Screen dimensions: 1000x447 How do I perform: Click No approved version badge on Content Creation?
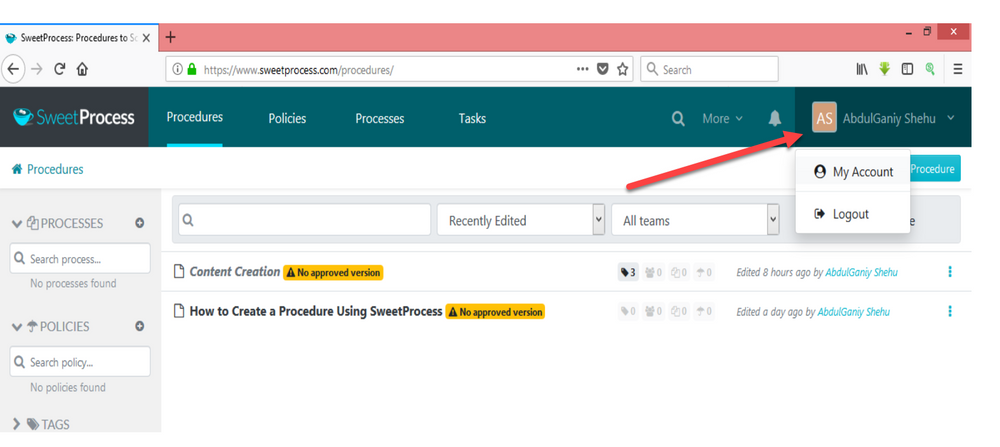click(x=333, y=272)
